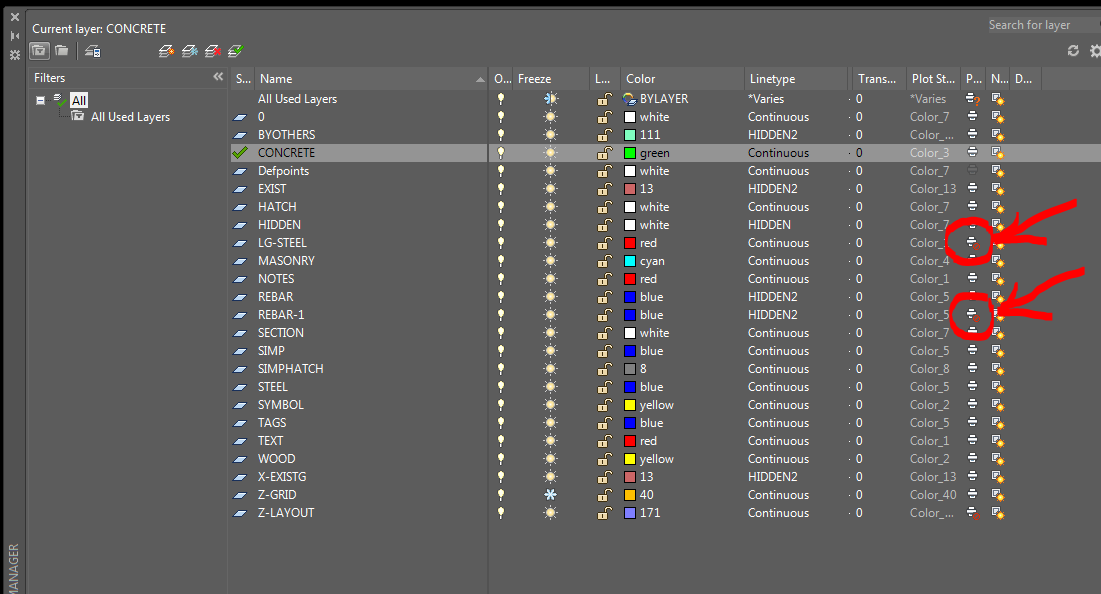Lock the MASONRY layer
This screenshot has height=594, width=1101.
click(604, 260)
